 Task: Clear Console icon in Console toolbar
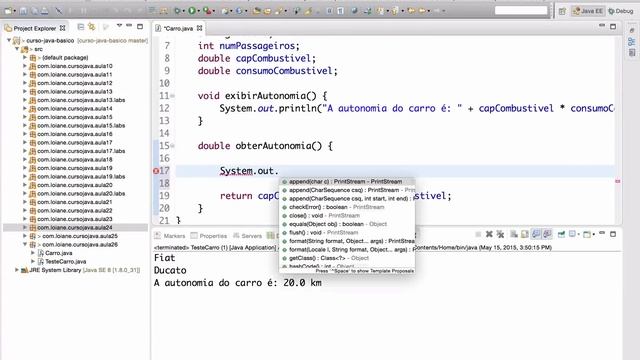click(514, 234)
